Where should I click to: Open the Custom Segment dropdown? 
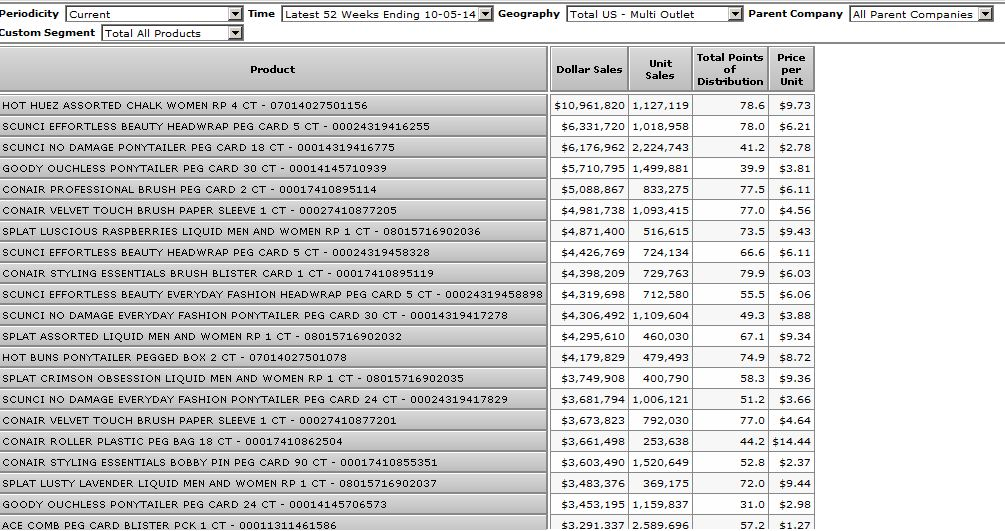coord(172,33)
